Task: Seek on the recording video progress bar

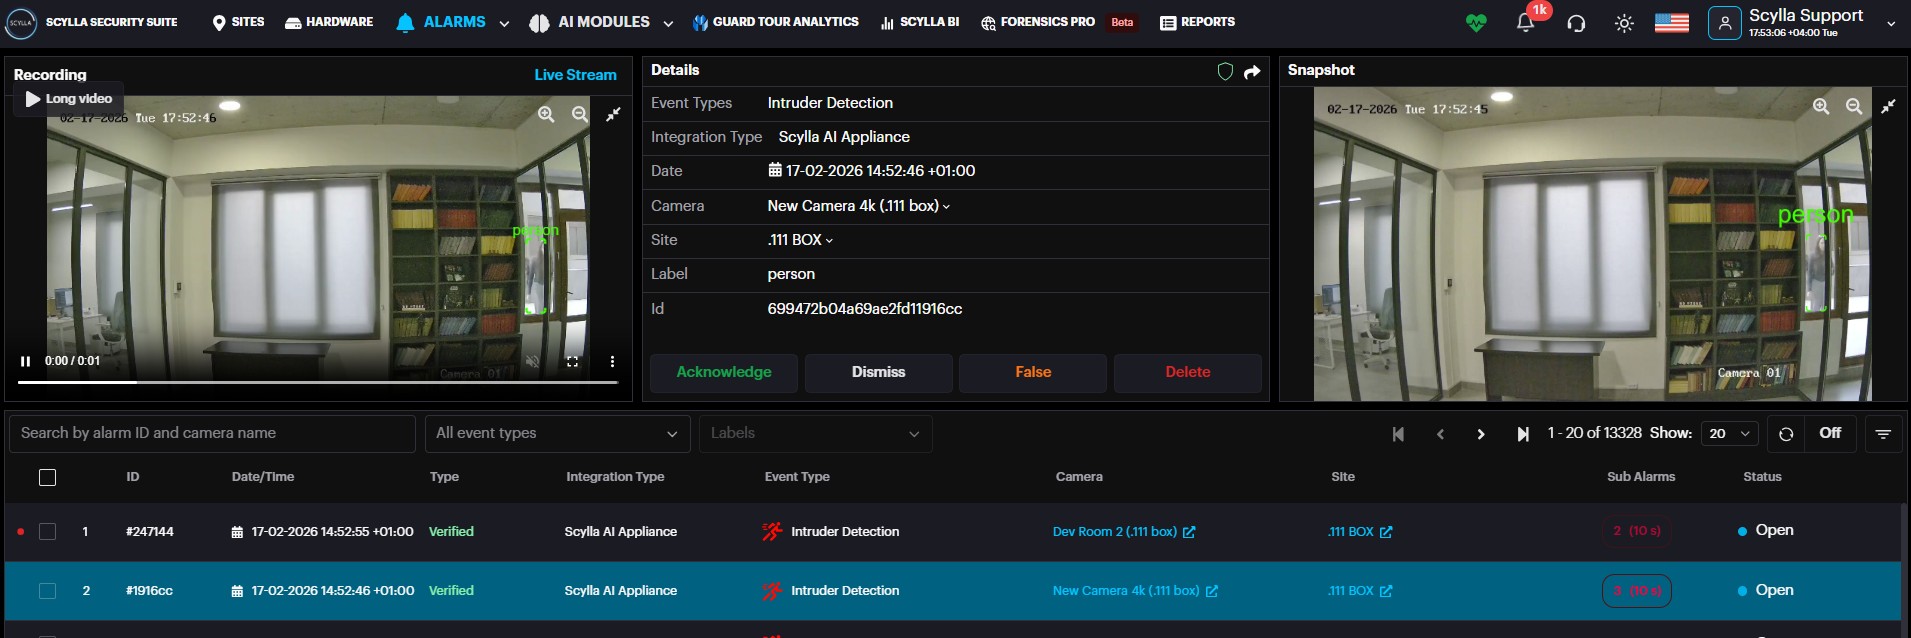Action: [317, 382]
